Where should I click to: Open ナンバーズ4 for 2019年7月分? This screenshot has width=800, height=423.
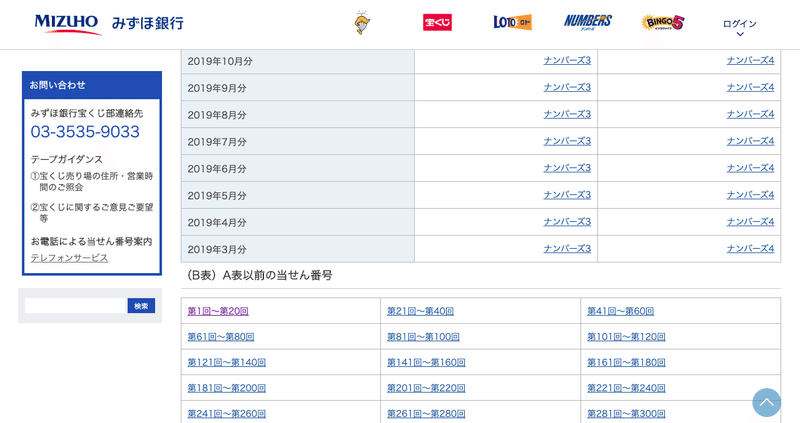click(750, 141)
